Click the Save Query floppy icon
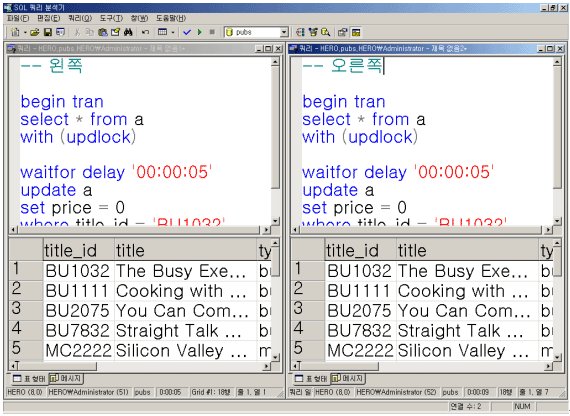 [48, 32]
